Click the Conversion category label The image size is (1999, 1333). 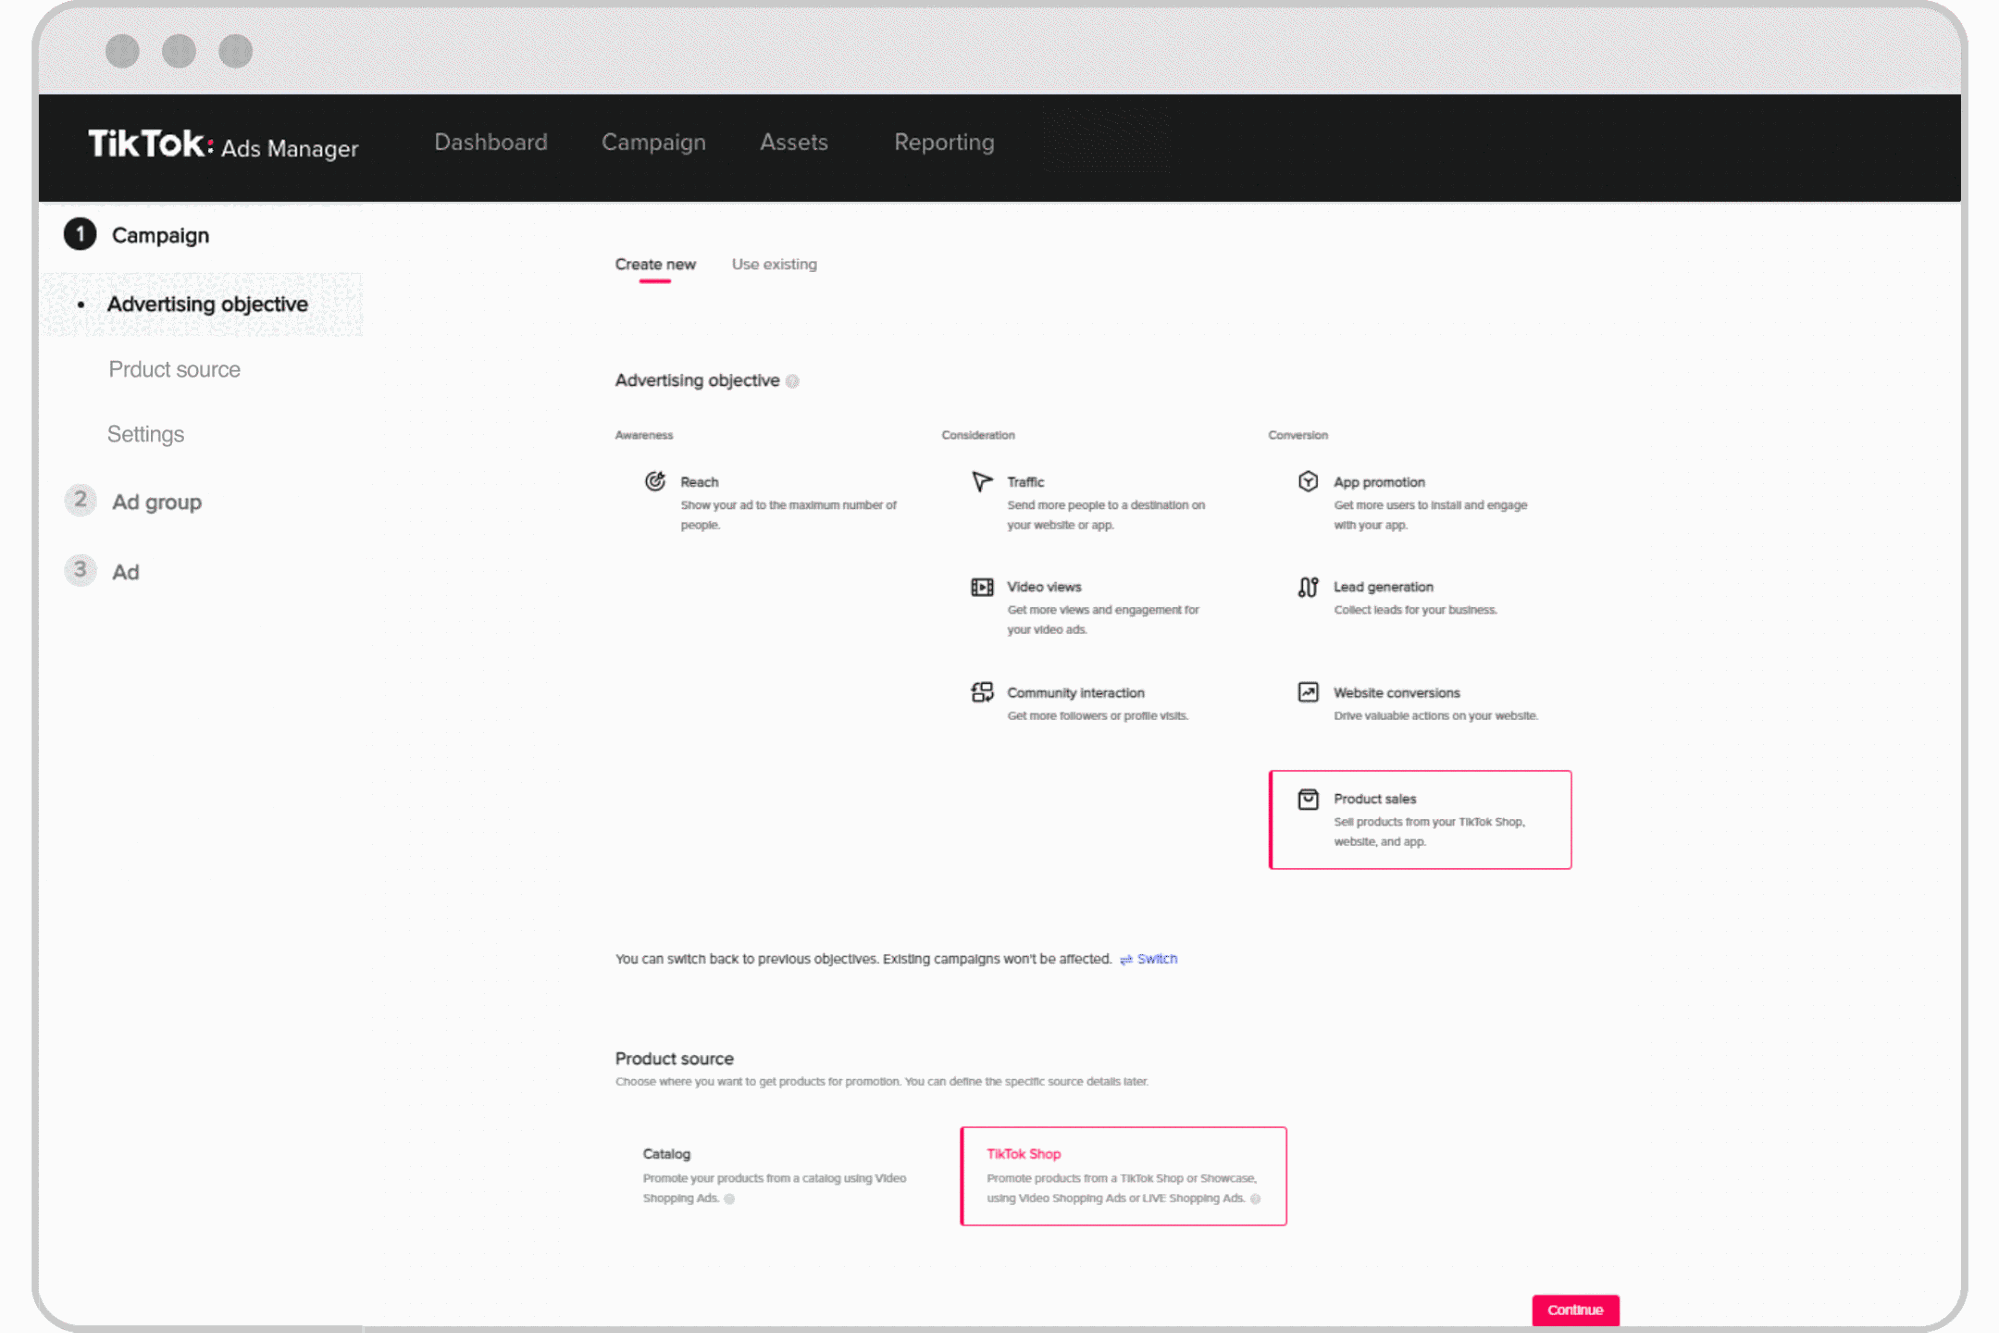click(1298, 435)
